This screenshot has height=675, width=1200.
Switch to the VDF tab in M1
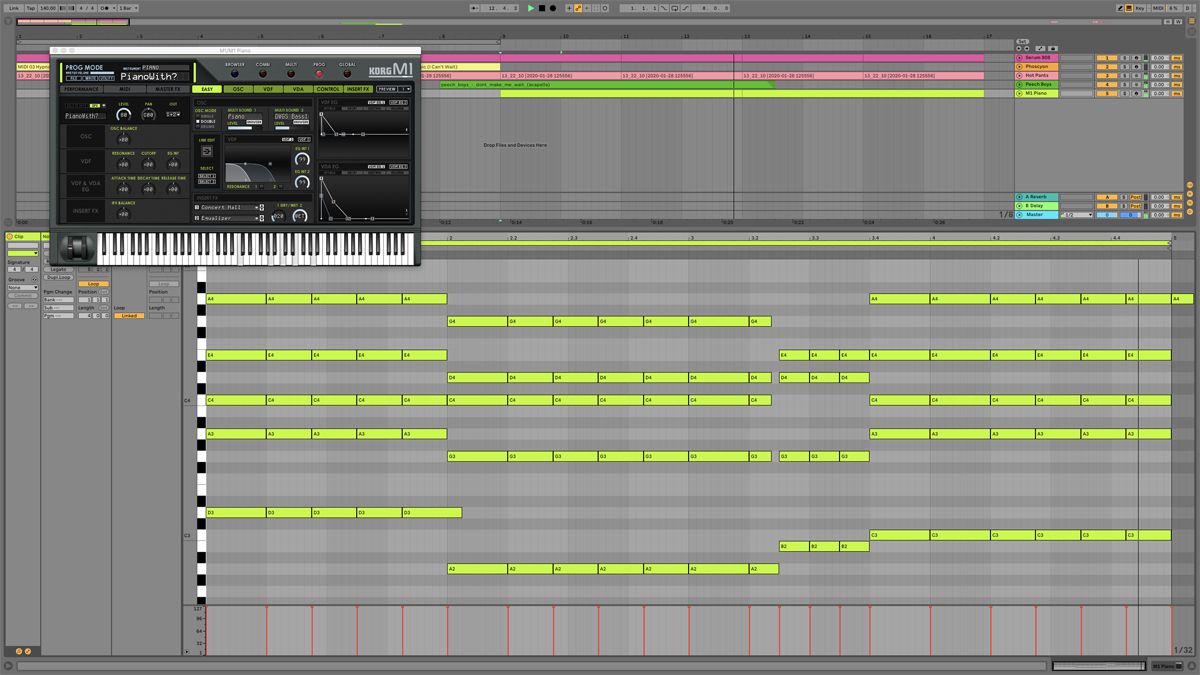(268, 89)
